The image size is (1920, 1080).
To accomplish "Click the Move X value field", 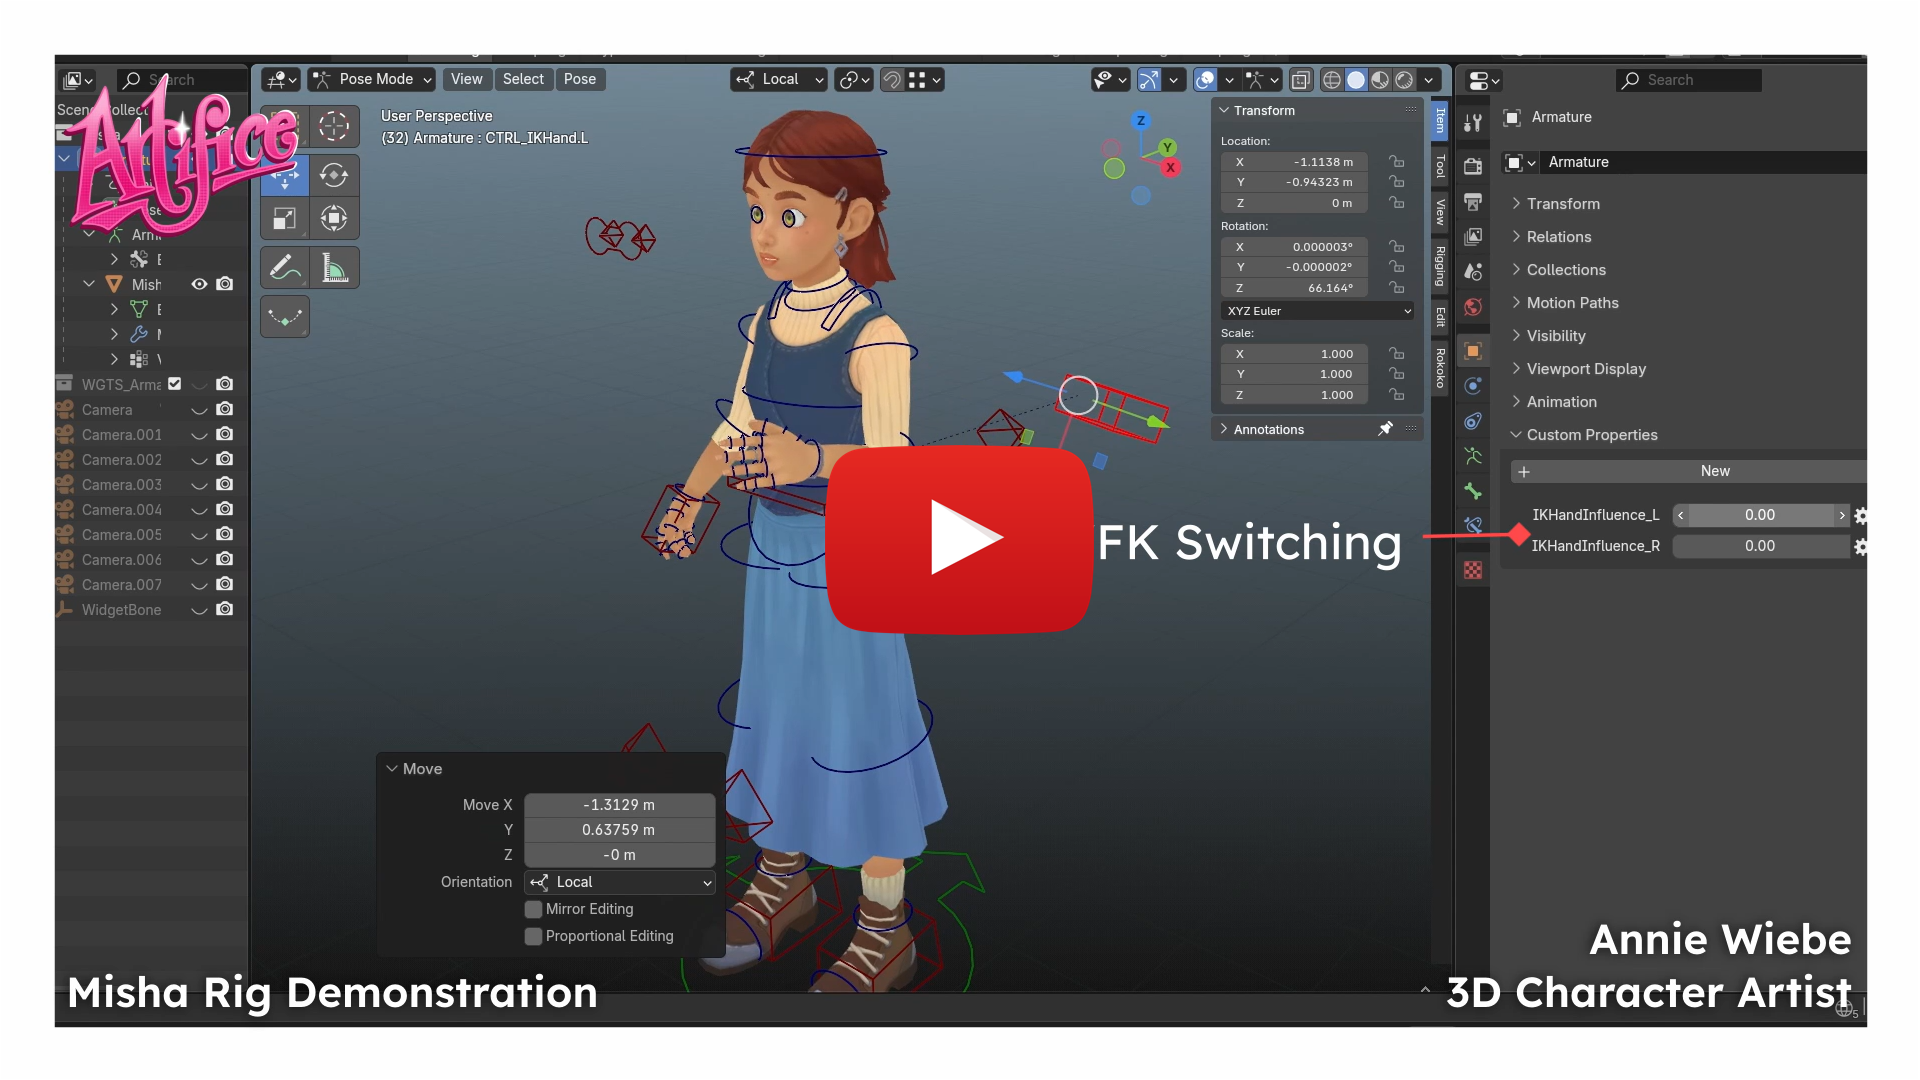I will pyautogui.click(x=619, y=805).
